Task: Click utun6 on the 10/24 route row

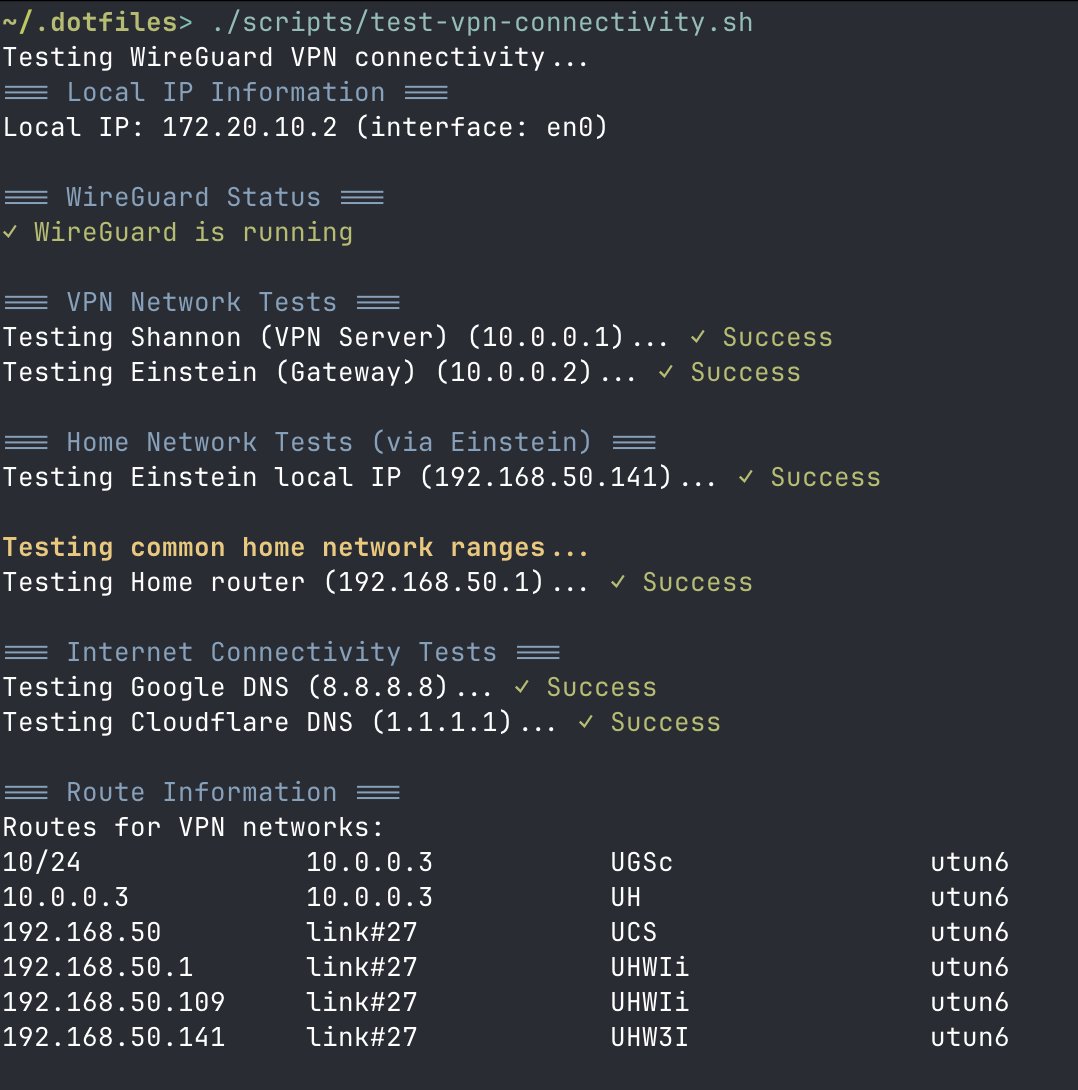Action: point(970,862)
